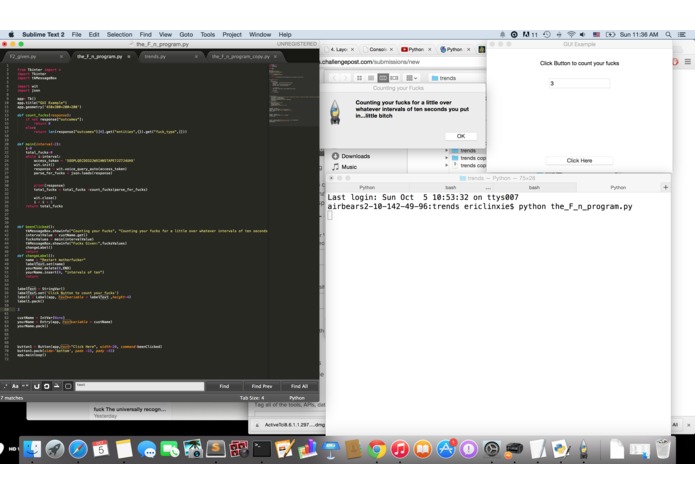Open Messages from the Dock
Viewport: 695px width, 494px height.
[147, 449]
